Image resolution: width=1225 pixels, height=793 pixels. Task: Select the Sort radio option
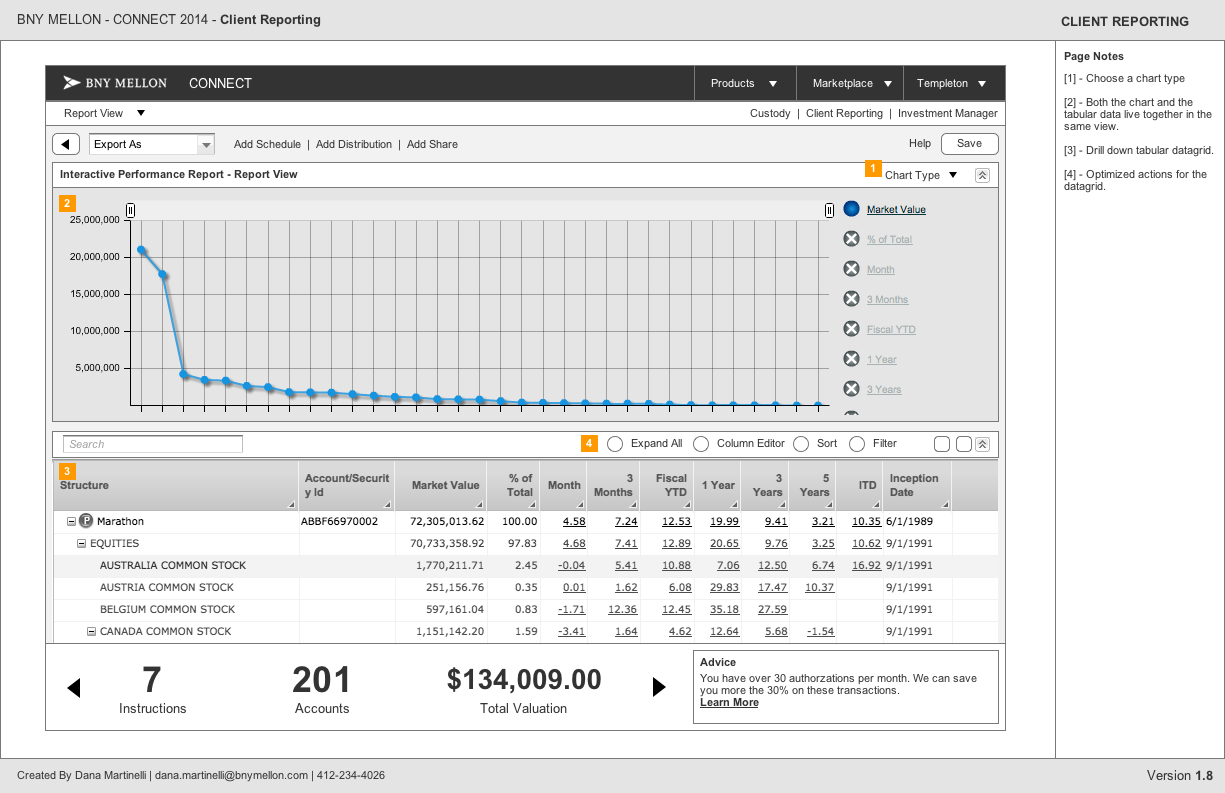(801, 444)
